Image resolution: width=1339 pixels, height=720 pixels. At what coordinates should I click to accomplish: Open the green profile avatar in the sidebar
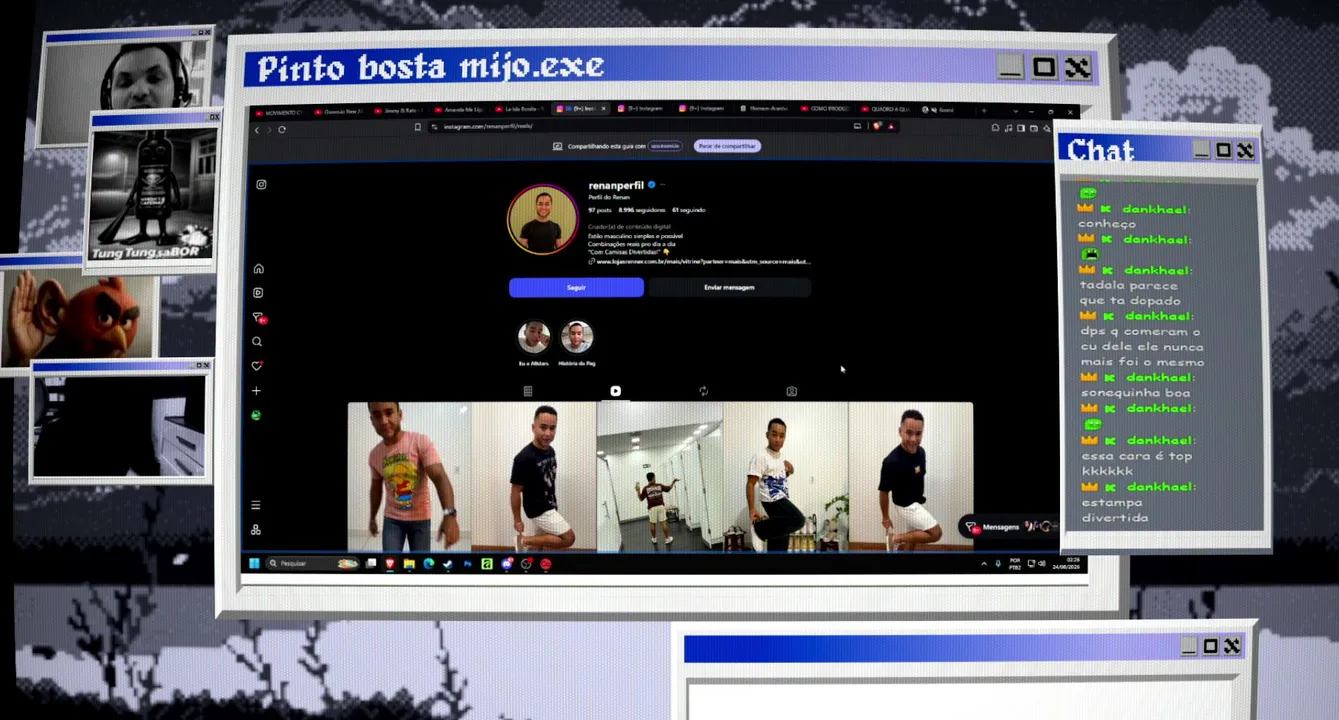(256, 415)
